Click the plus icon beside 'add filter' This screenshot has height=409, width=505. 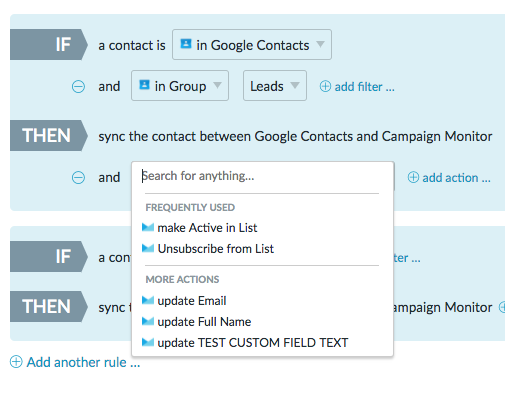(x=325, y=87)
